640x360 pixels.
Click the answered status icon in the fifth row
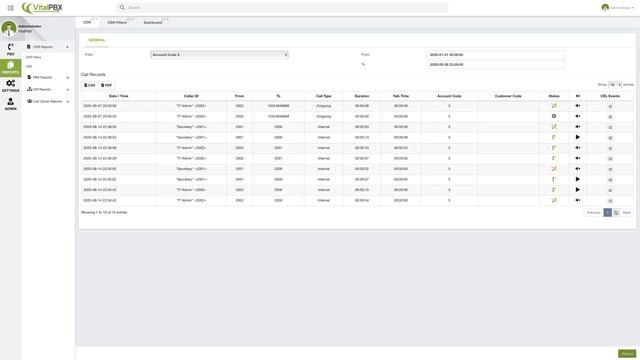pos(554,148)
